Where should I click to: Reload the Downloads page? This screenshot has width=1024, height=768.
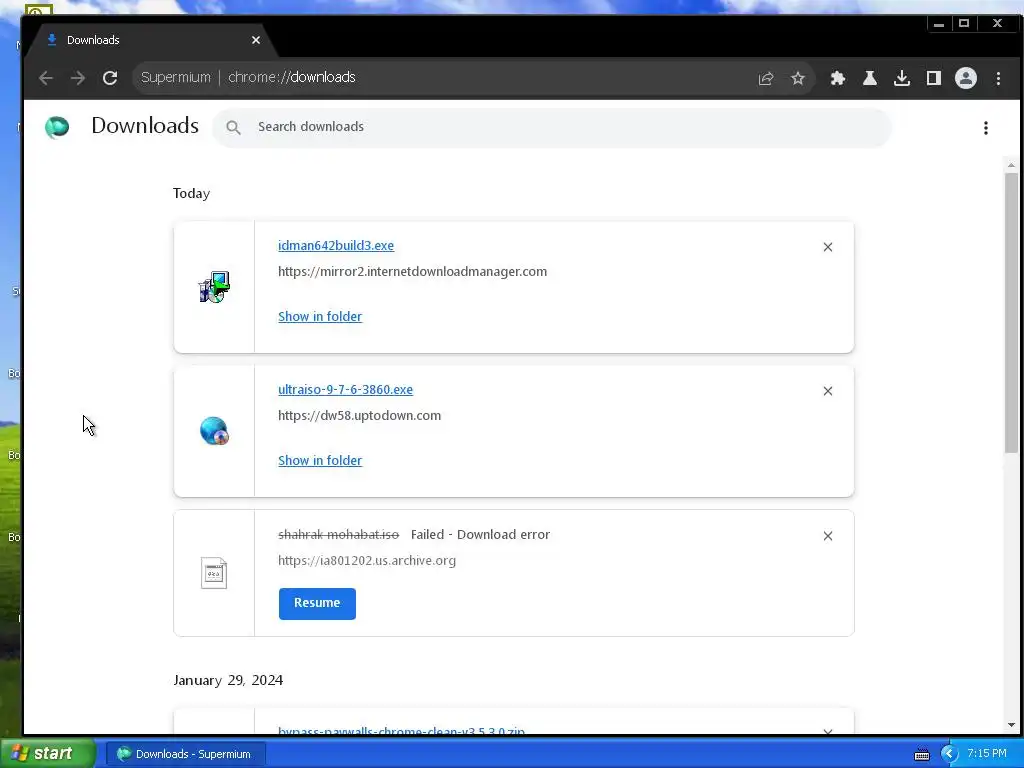point(110,78)
